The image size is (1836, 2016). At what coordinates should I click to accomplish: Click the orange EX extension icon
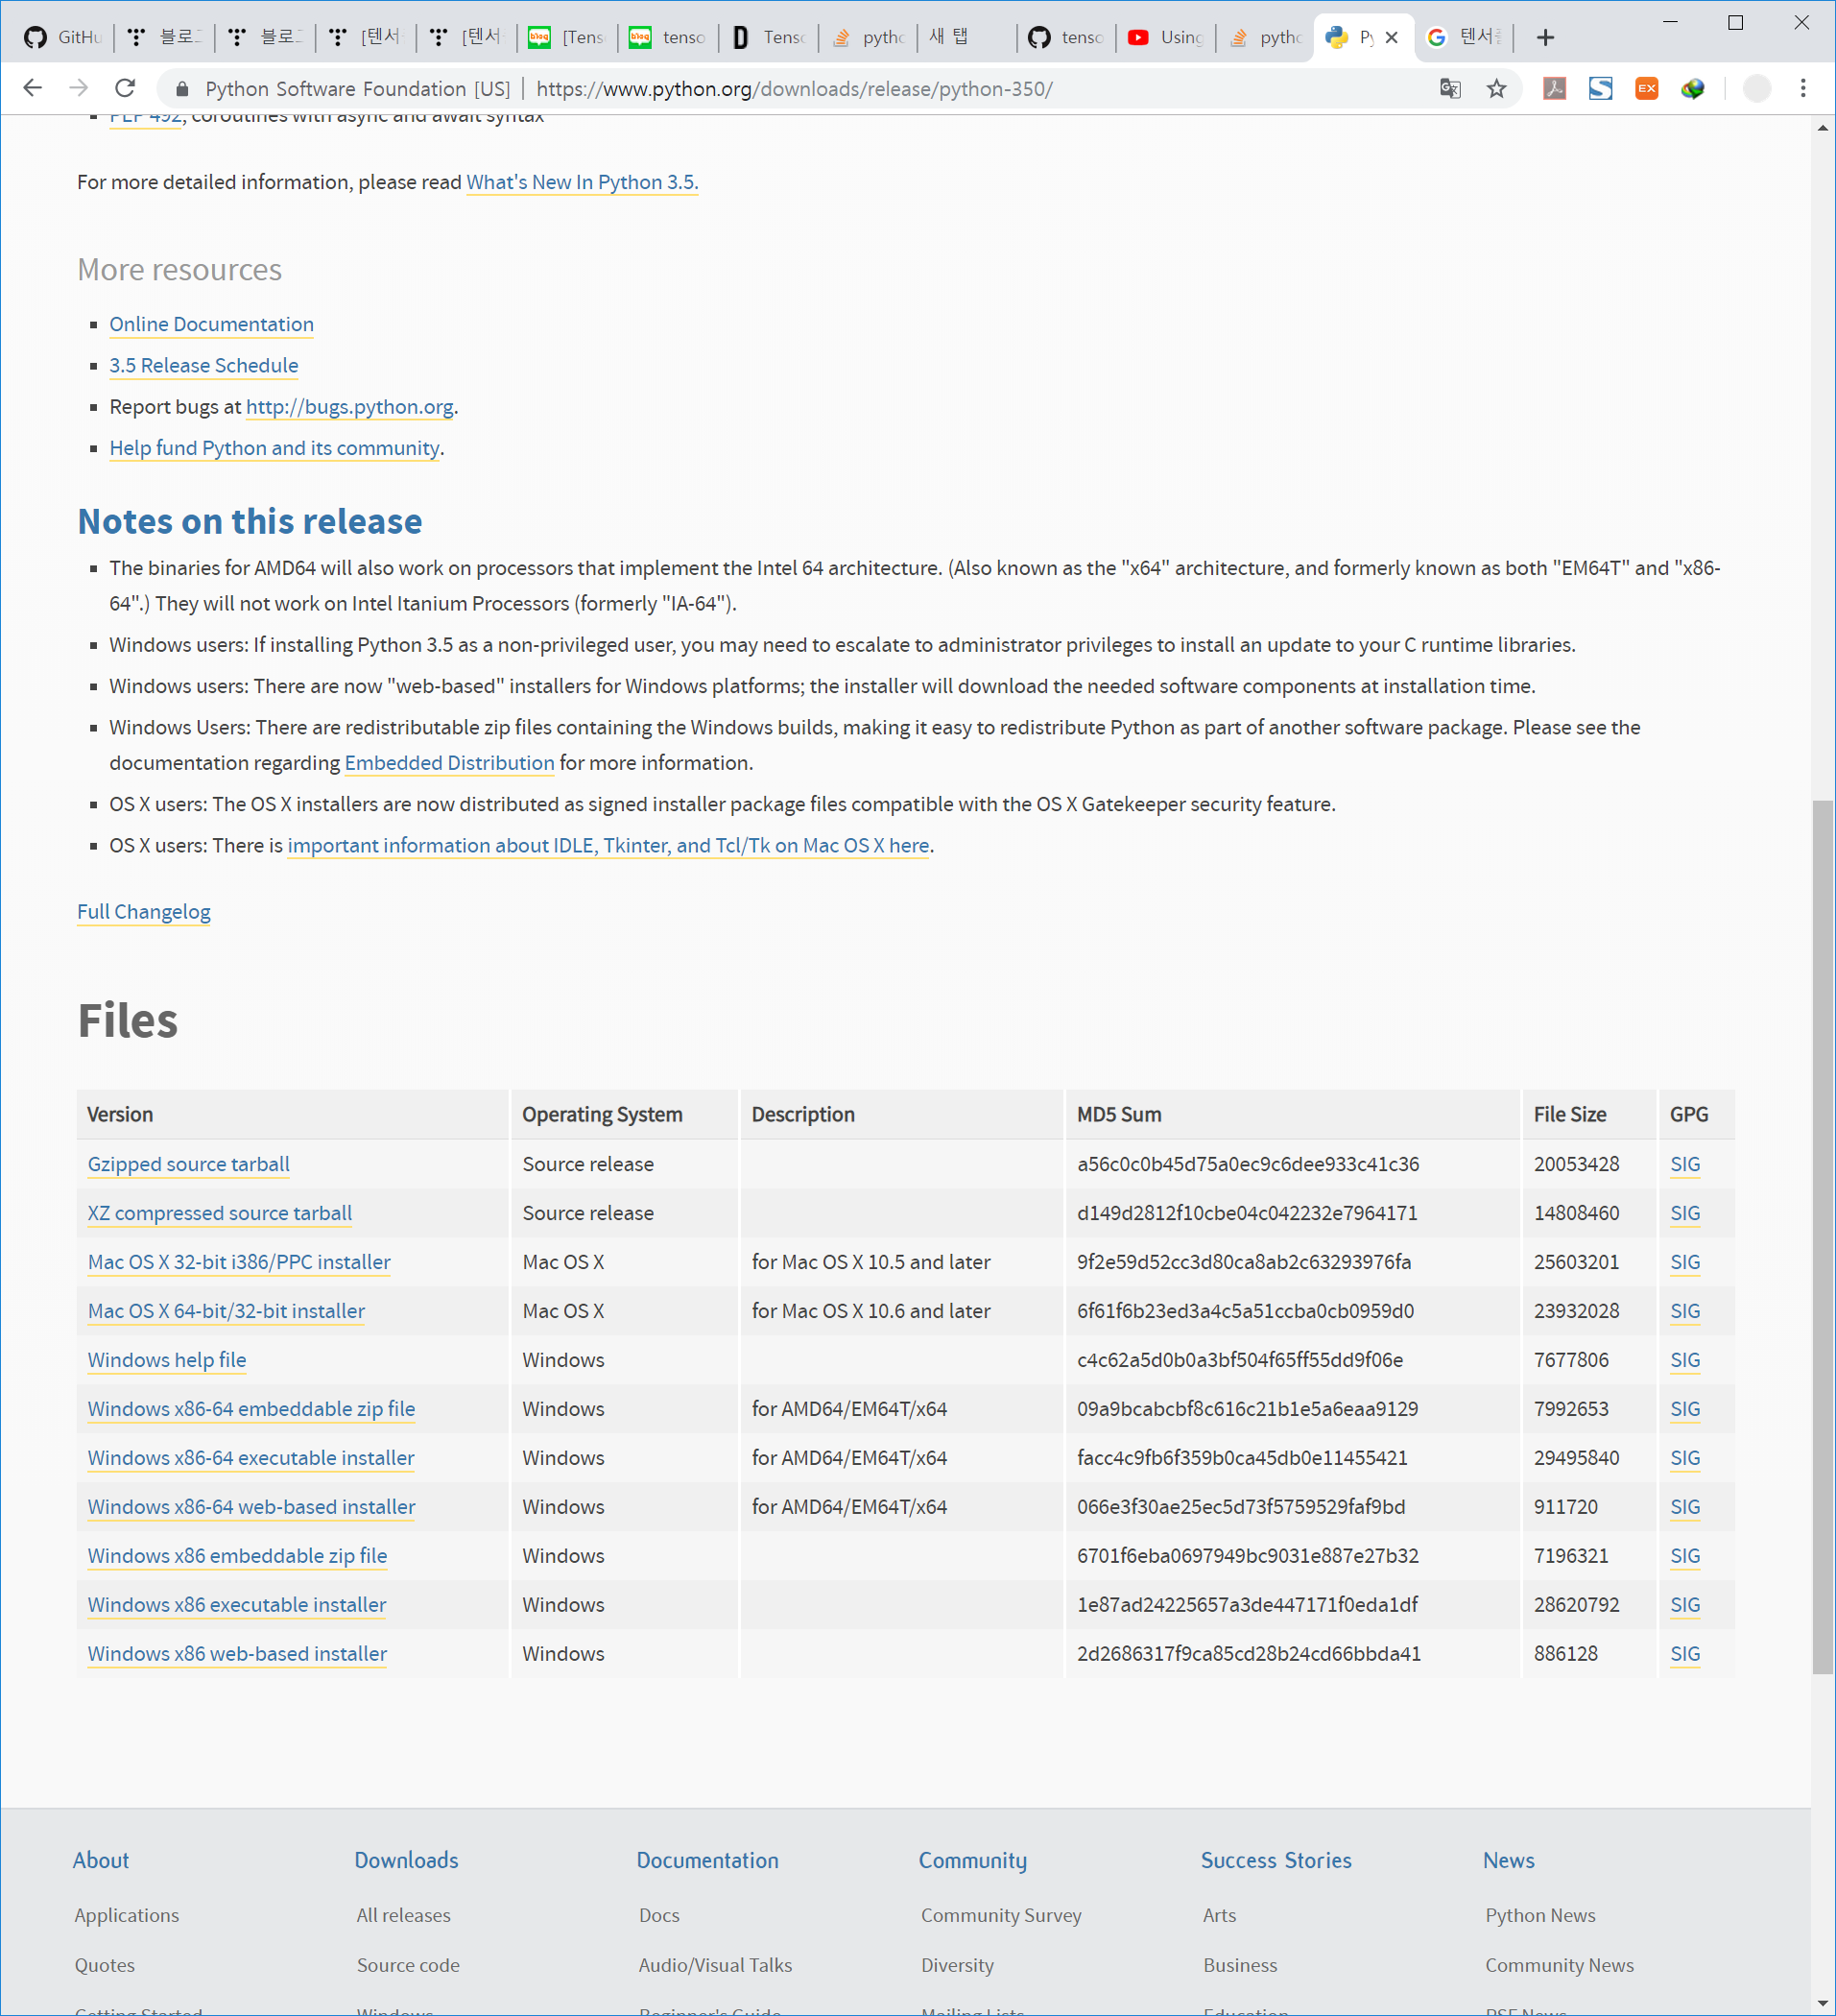pyautogui.click(x=1646, y=88)
